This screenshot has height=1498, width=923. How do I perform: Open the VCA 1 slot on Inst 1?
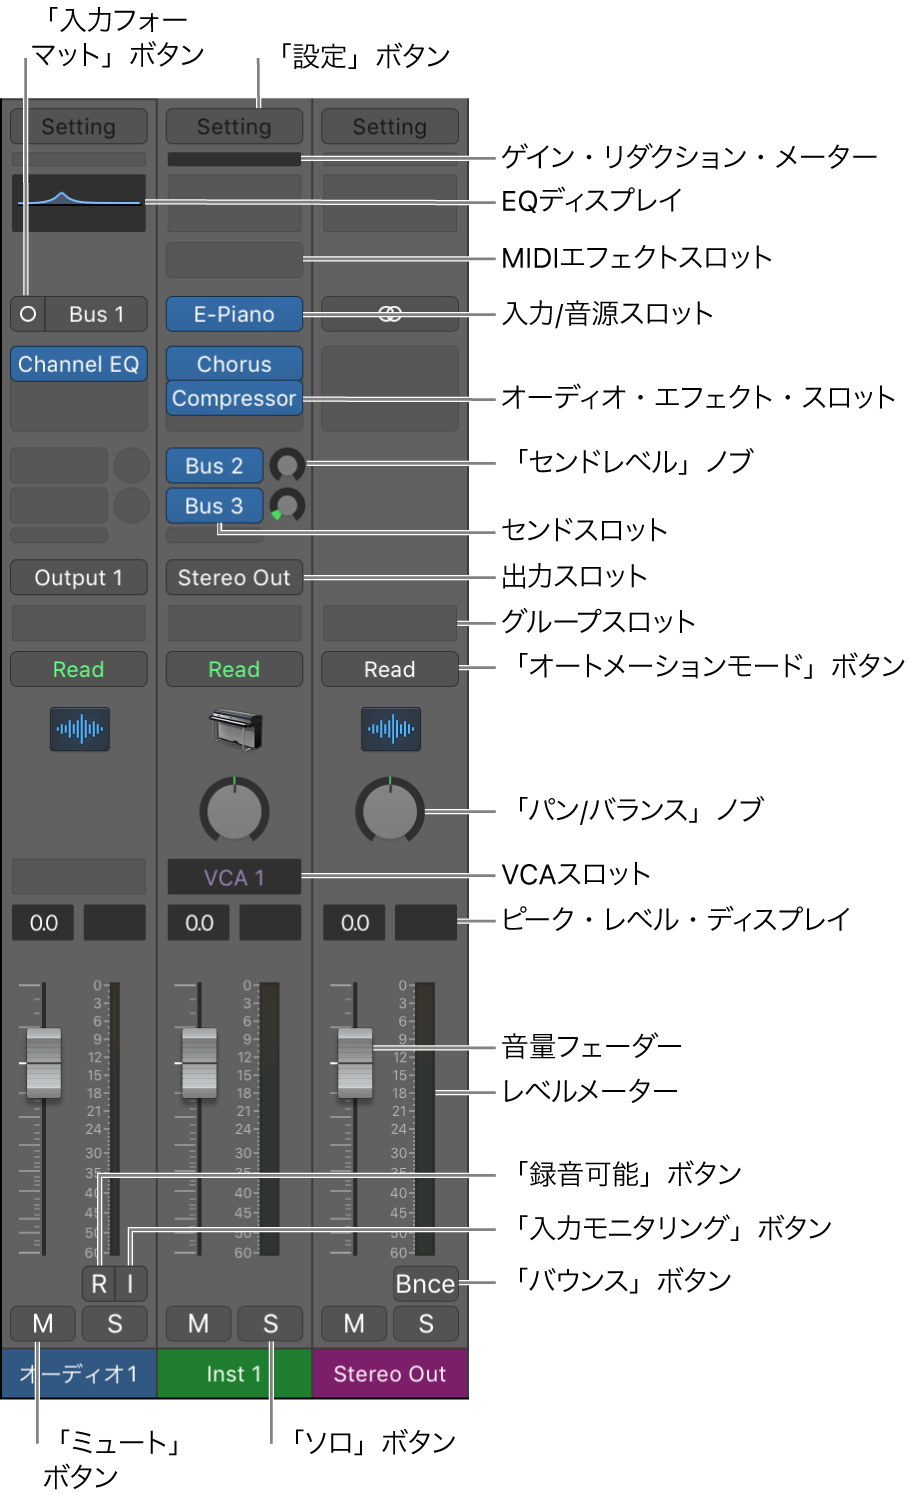click(234, 877)
